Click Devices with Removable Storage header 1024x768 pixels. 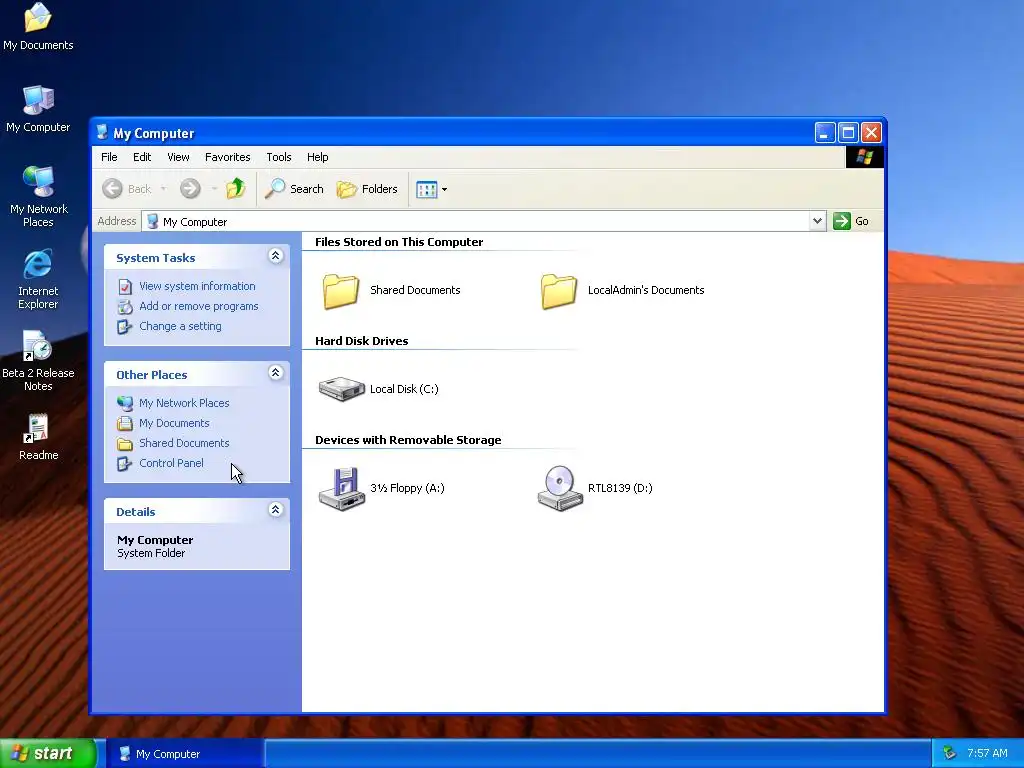408,440
